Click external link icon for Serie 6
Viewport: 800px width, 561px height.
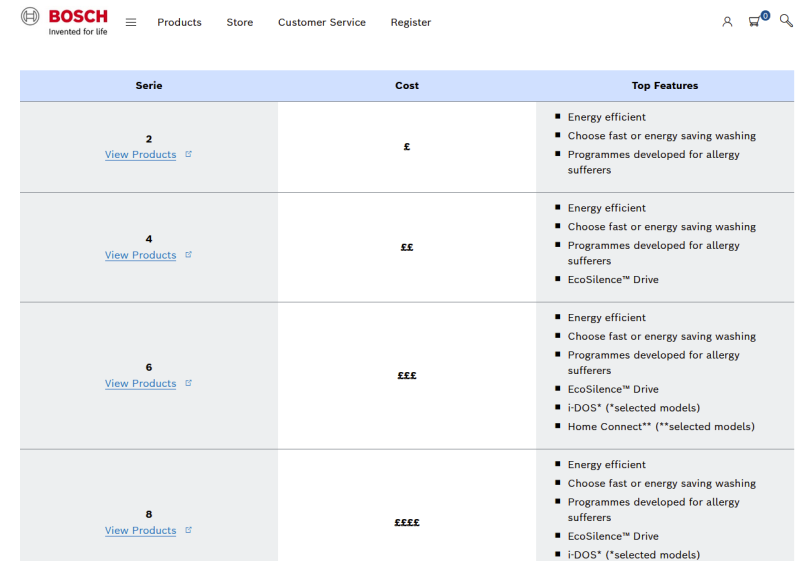[188, 383]
